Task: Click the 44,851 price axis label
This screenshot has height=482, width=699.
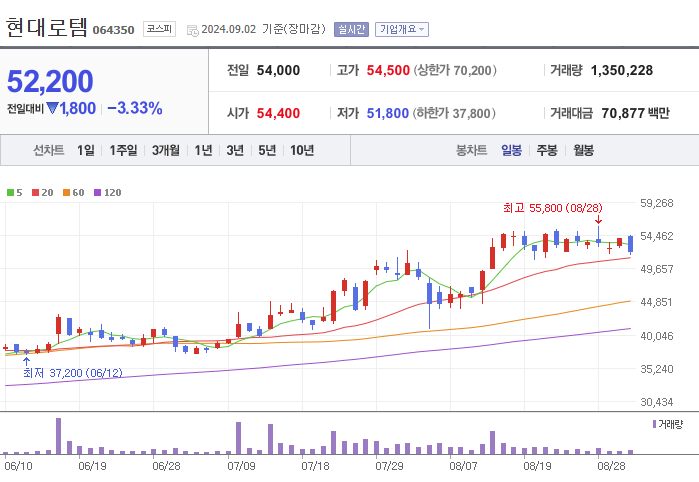Action: point(657,302)
